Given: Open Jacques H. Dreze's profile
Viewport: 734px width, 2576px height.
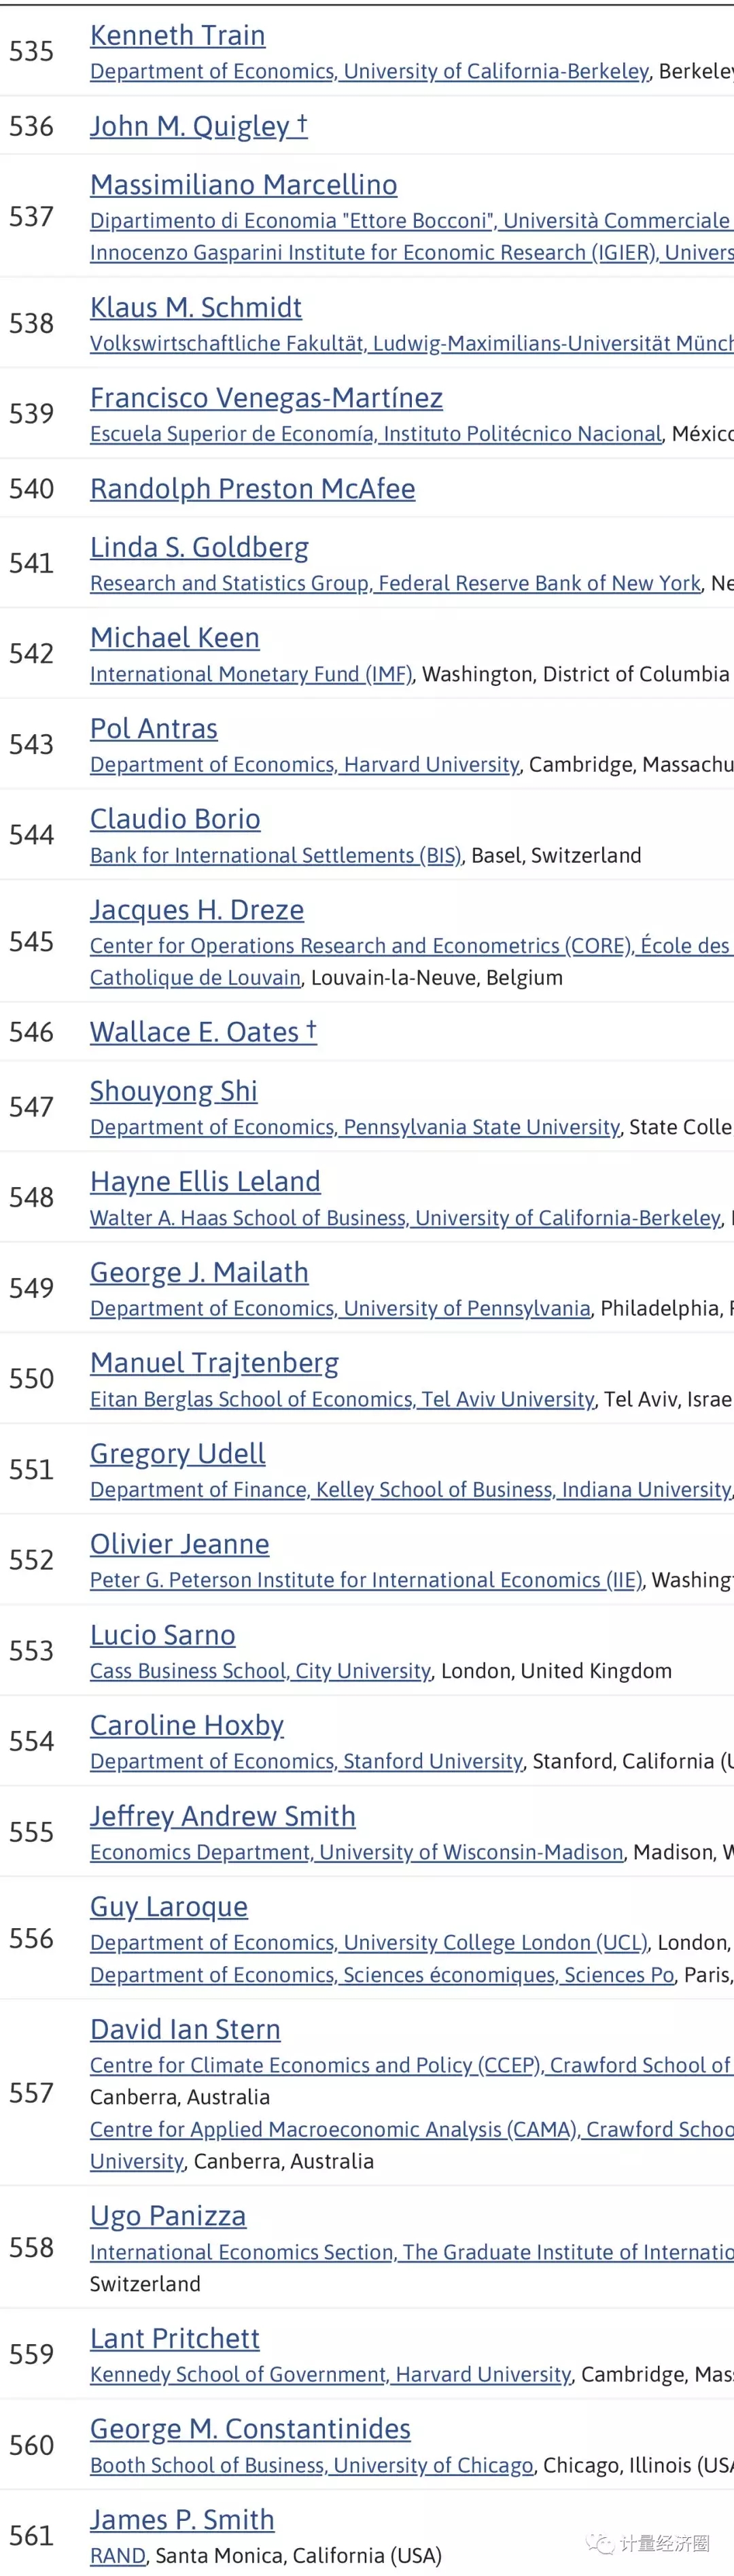Looking at the screenshot, I should click(197, 910).
